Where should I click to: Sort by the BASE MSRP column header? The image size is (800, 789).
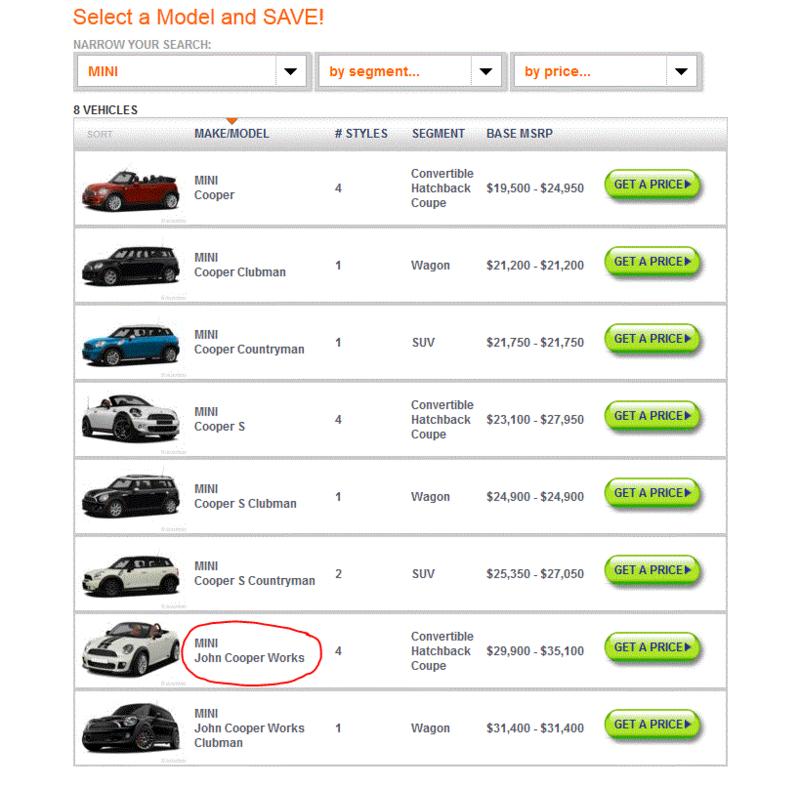tap(519, 134)
